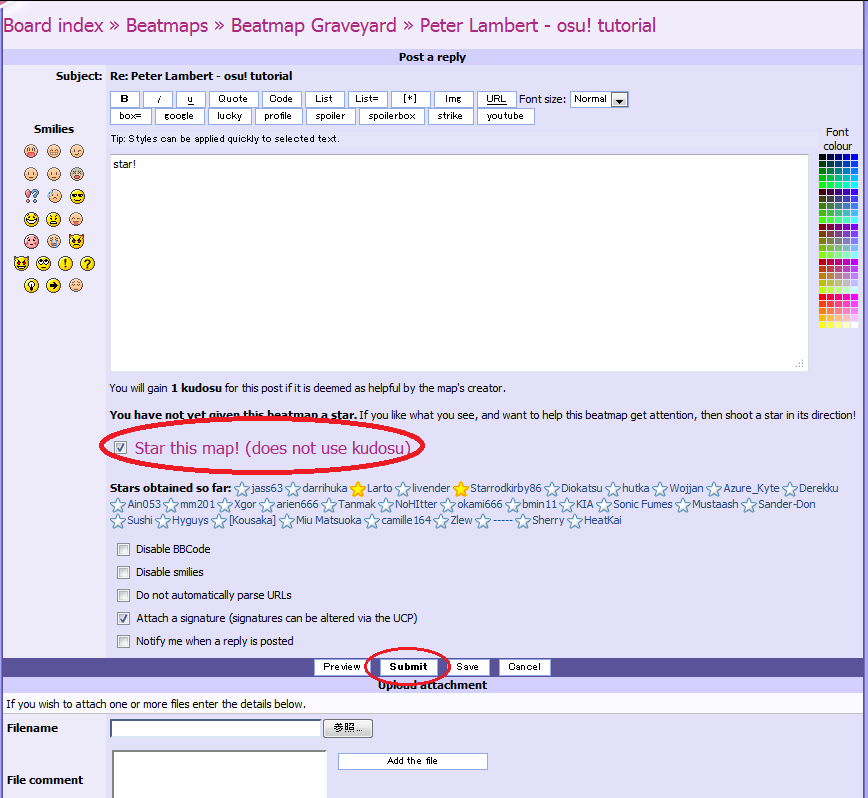Insert the pink blushing smiley
868x798 pixels.
(31, 241)
